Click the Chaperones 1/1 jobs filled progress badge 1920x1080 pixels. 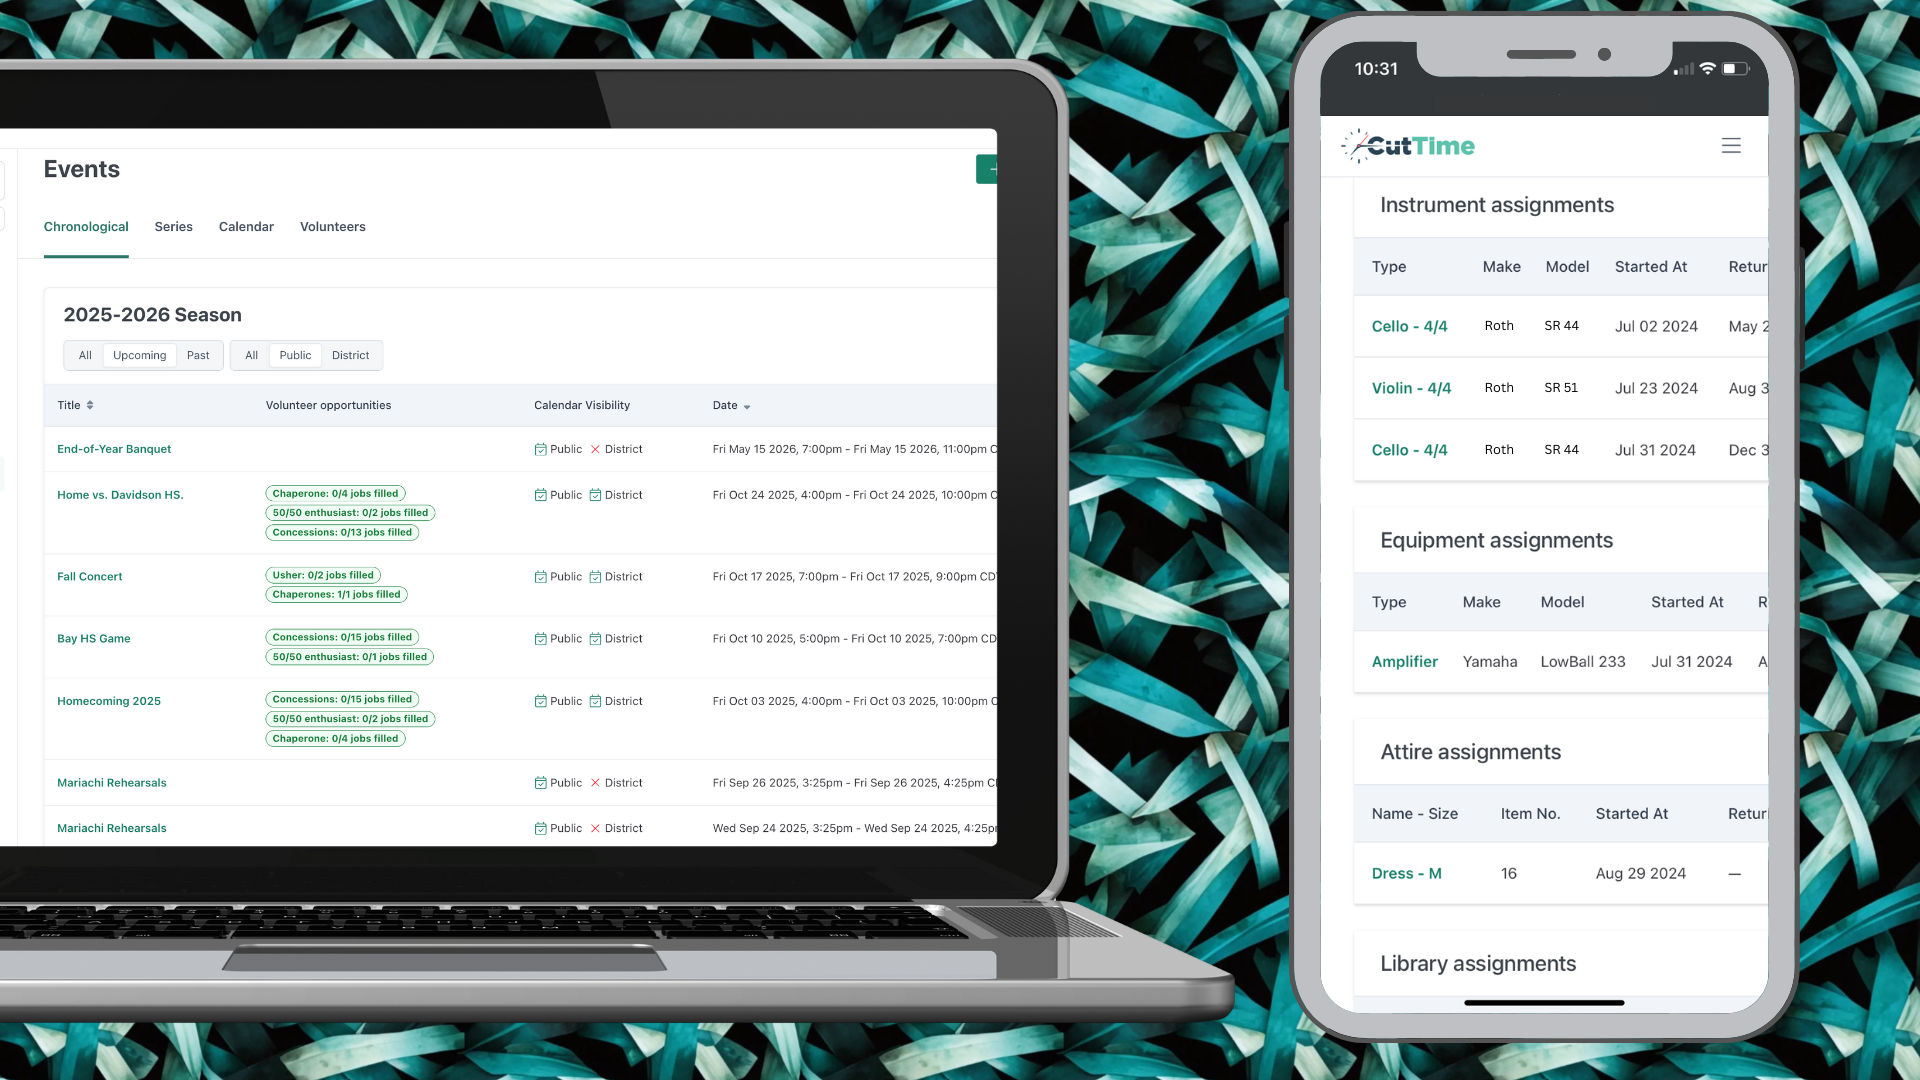click(336, 594)
